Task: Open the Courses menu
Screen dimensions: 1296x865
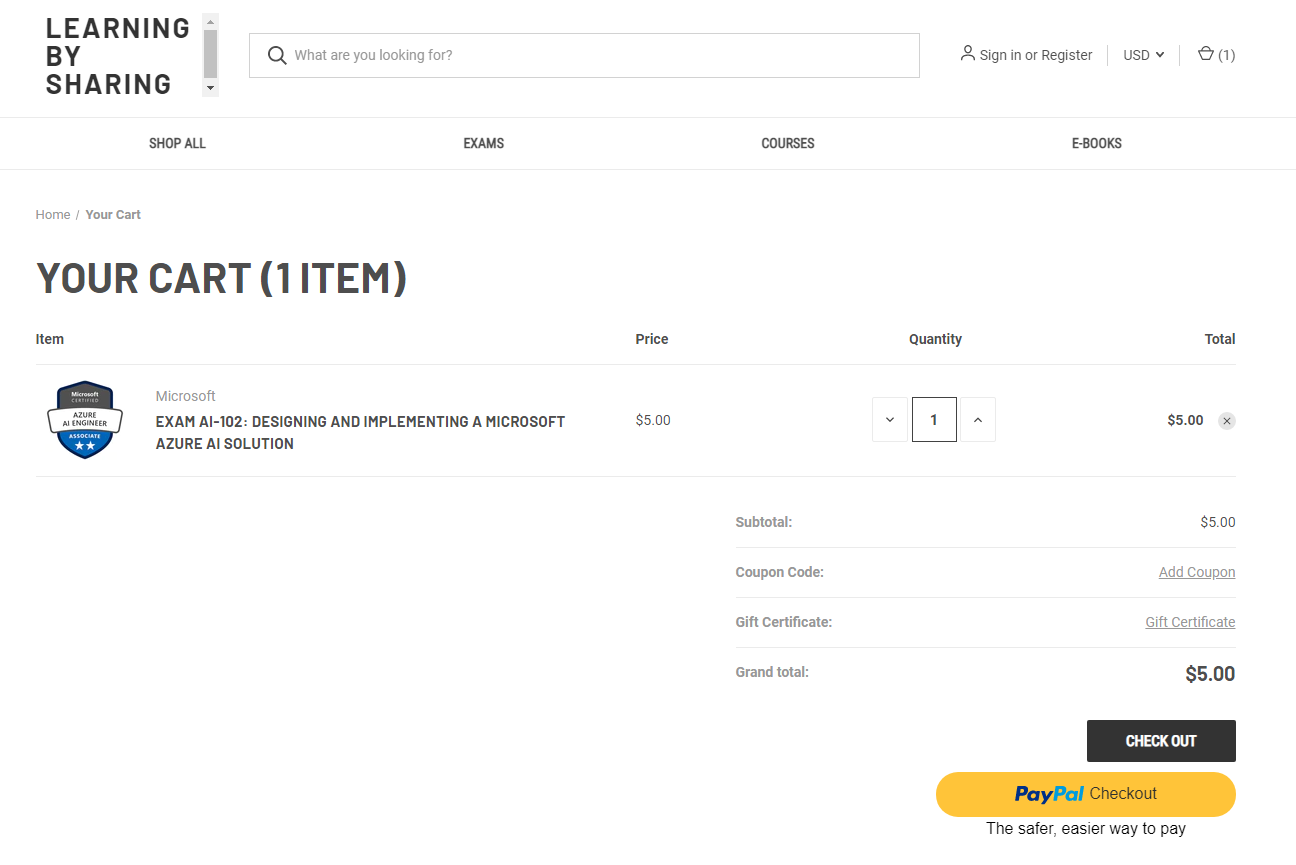Action: tap(788, 143)
